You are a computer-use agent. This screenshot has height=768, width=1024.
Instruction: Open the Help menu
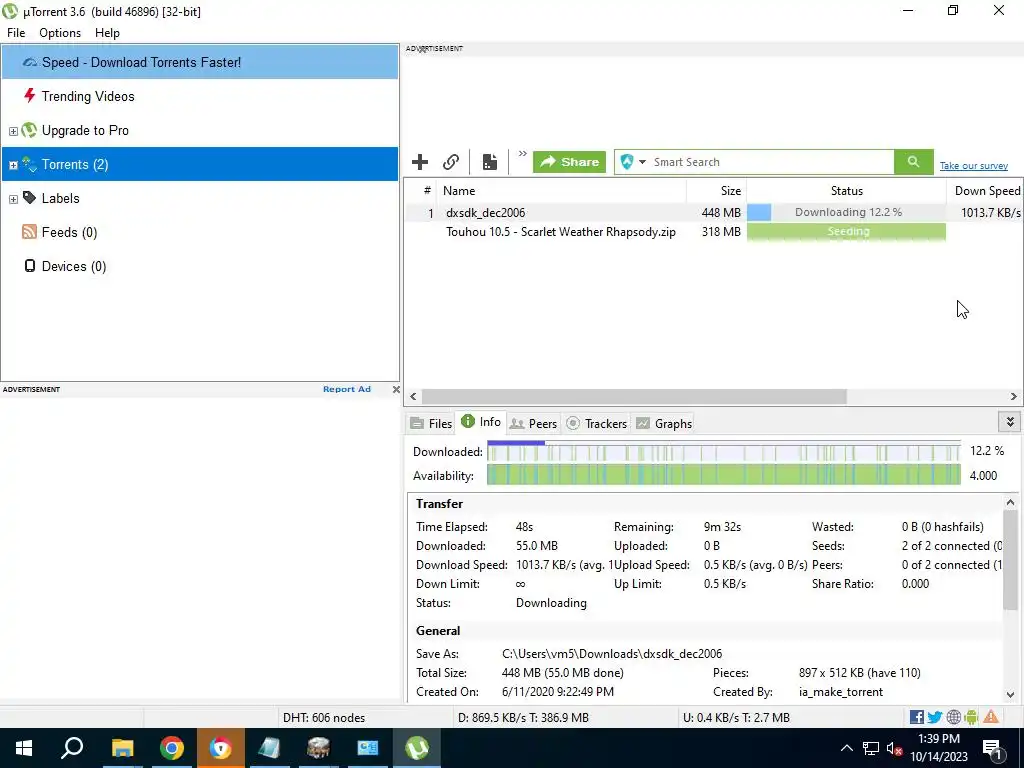[x=107, y=33]
